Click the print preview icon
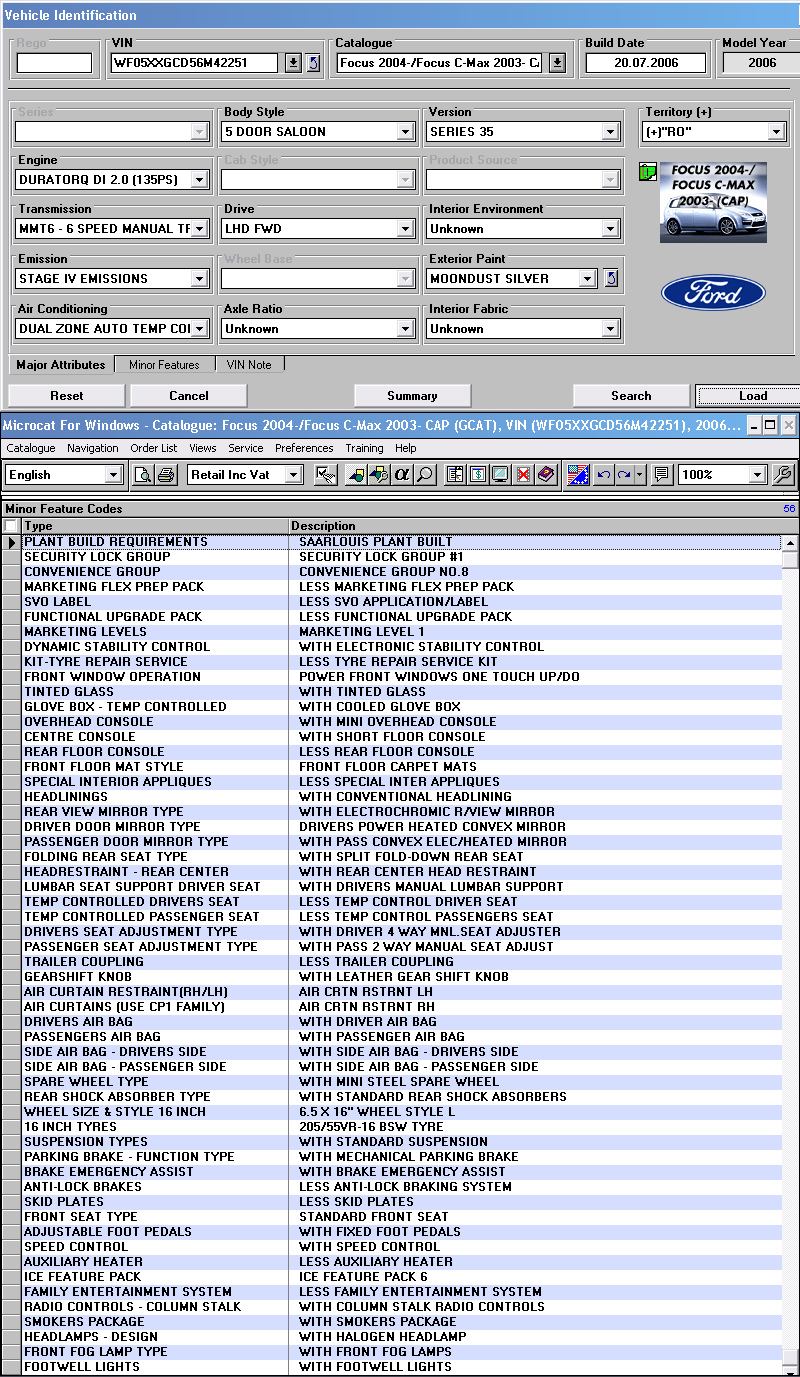Viewport: 800px width, 1377px height. (x=143, y=475)
